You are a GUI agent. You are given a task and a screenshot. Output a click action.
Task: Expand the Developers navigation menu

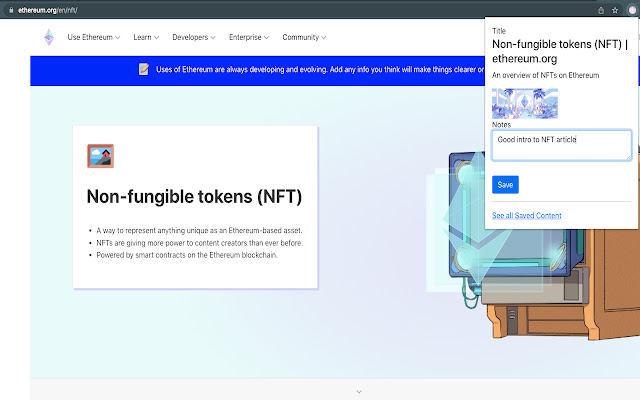[x=194, y=37]
